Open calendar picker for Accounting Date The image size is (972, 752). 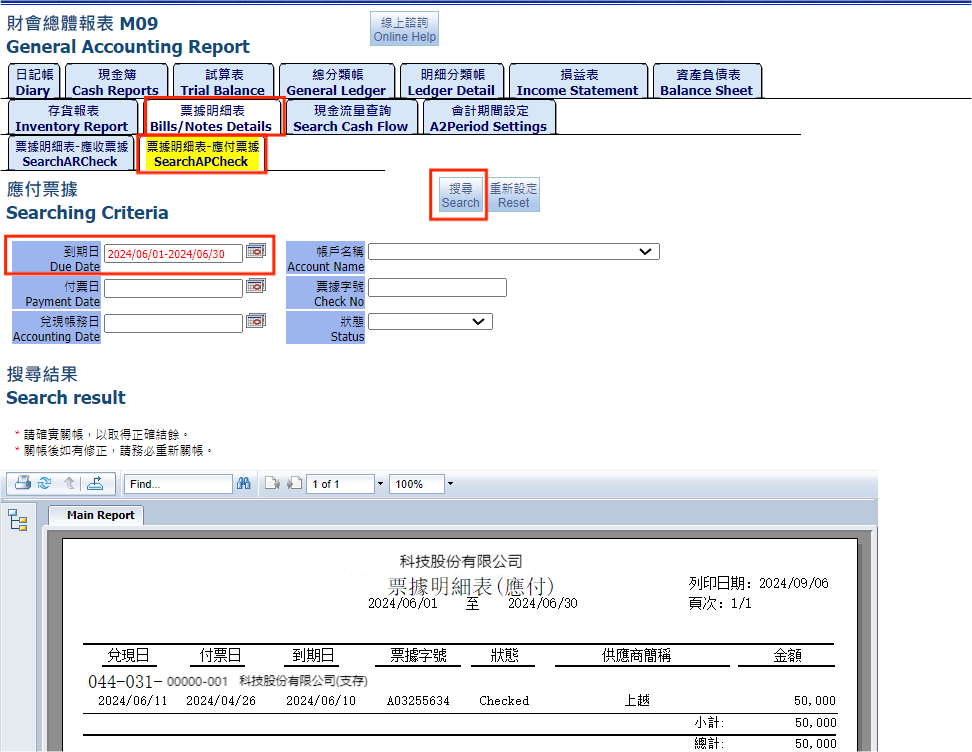[256, 321]
